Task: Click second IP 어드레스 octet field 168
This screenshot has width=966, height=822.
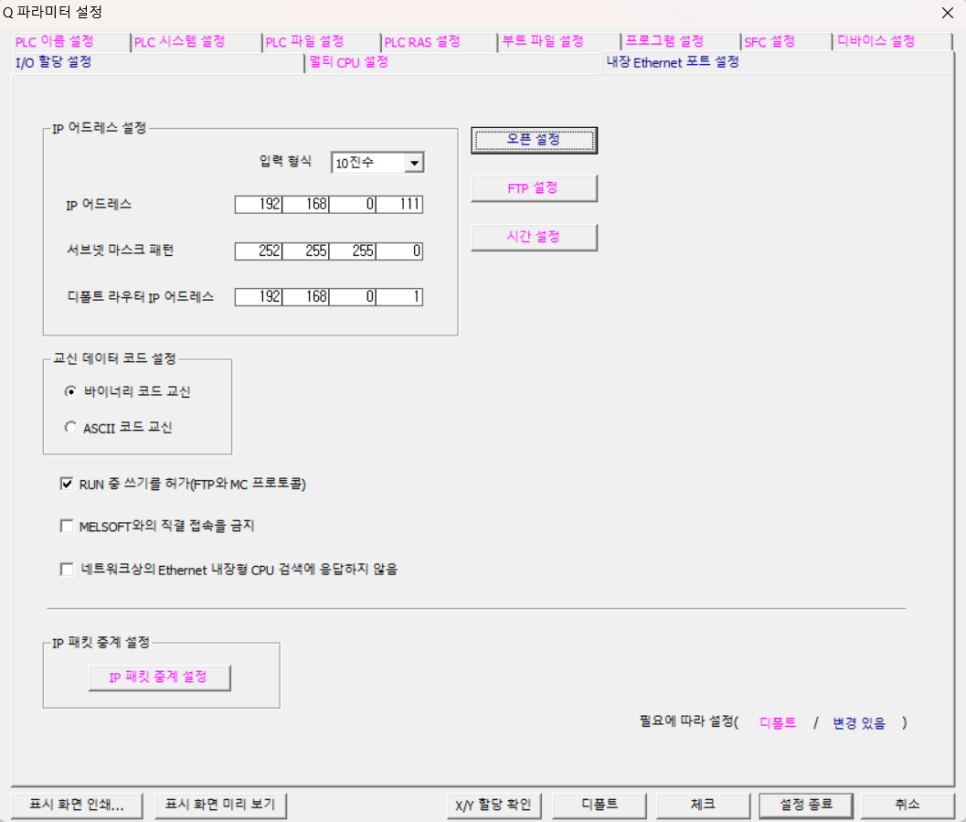Action: [306, 204]
